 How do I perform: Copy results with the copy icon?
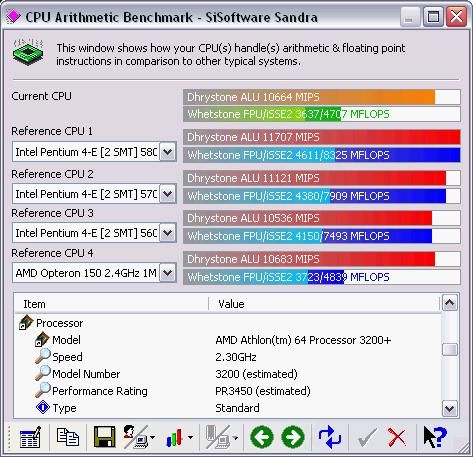tap(68, 437)
